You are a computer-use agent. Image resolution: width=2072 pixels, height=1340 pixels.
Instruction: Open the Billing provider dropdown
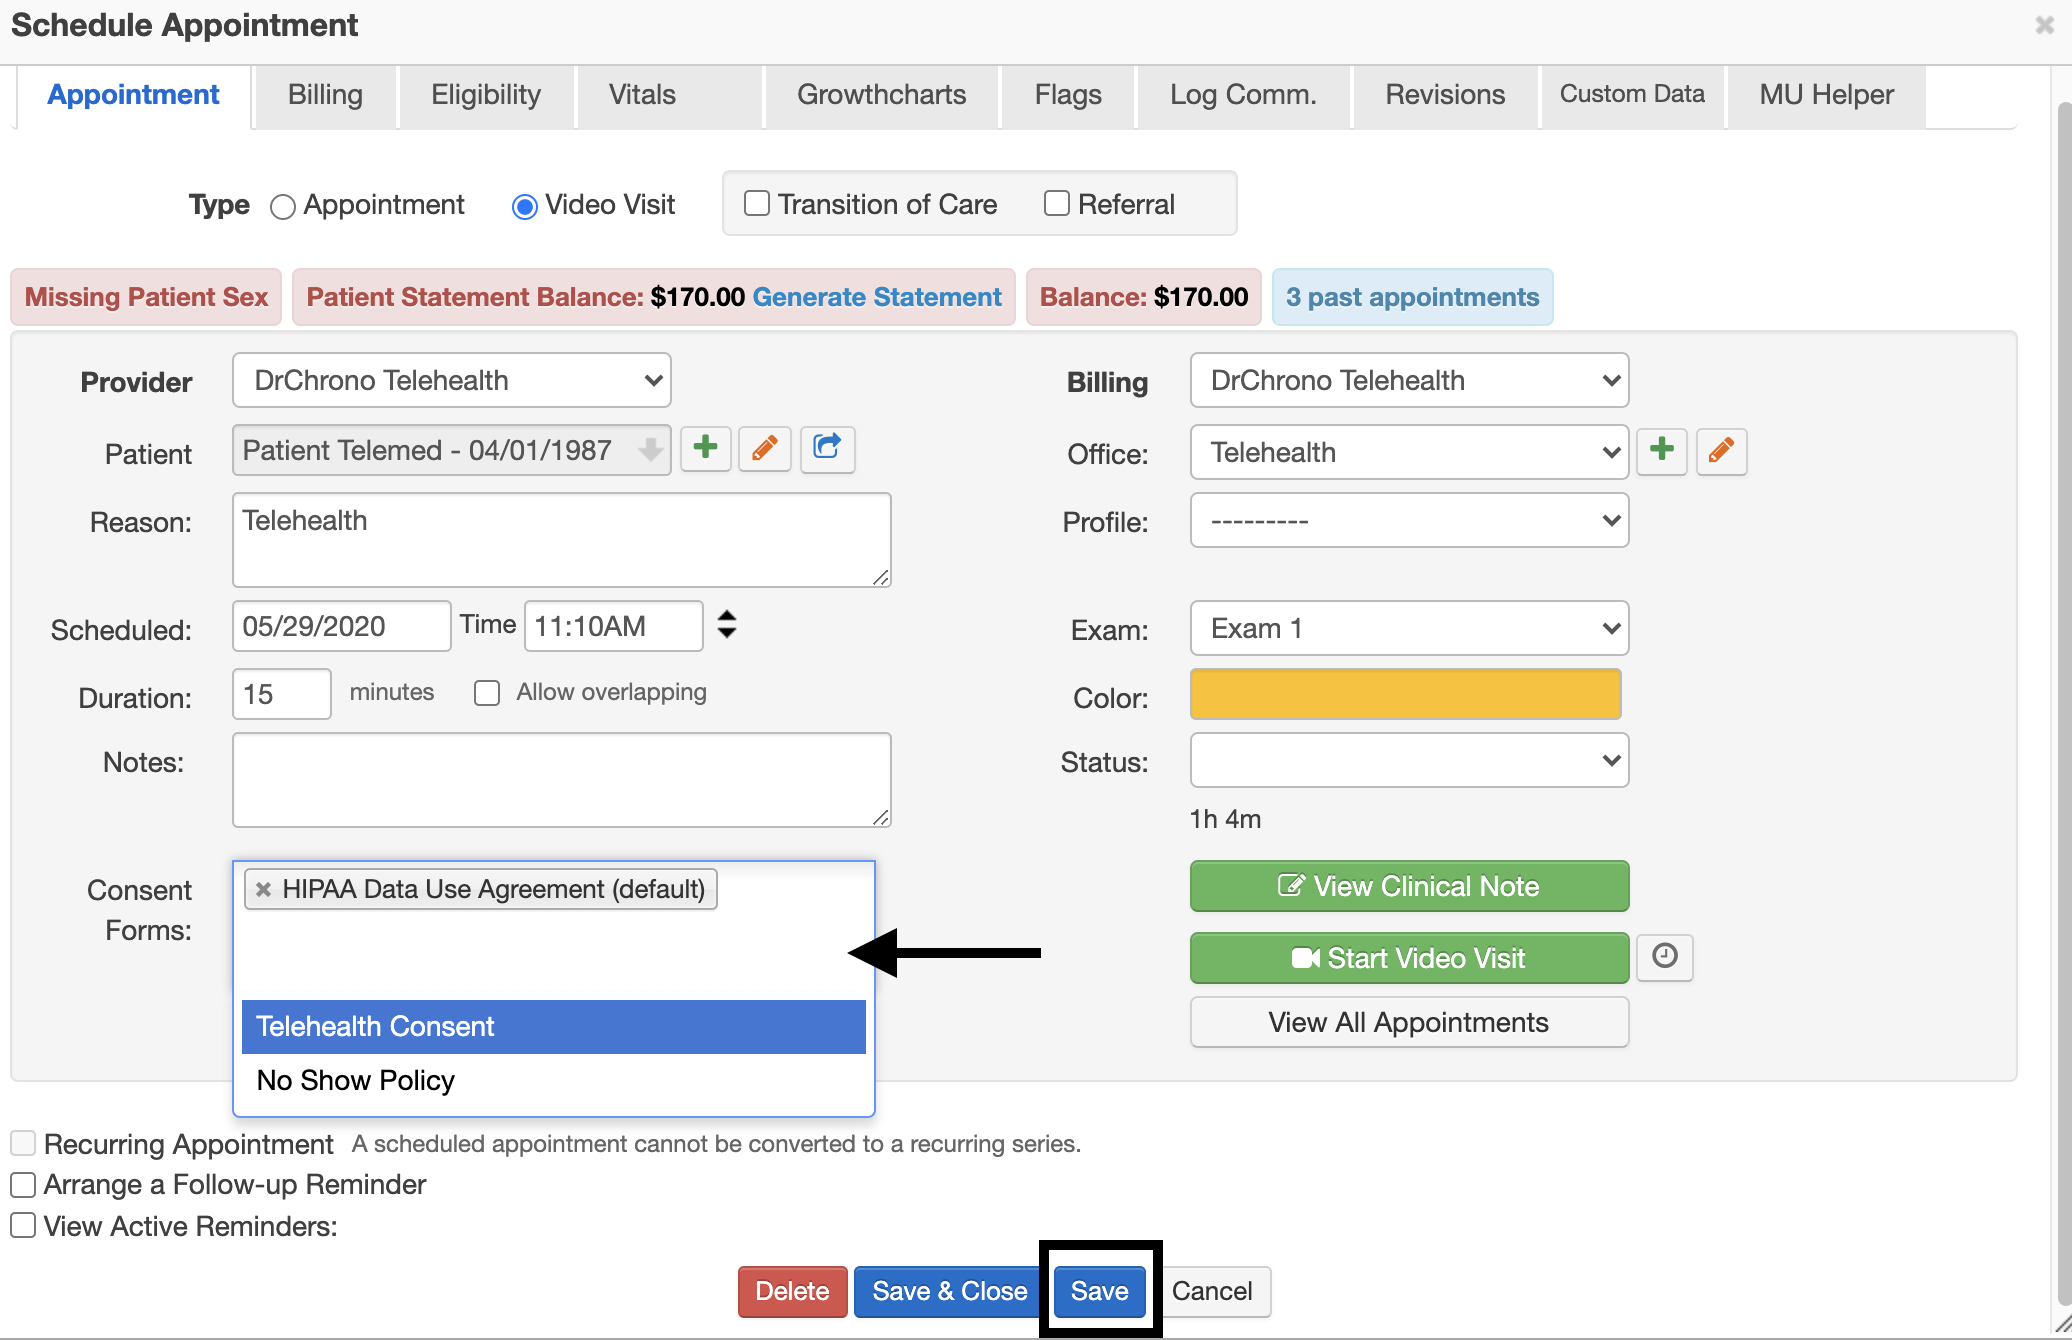point(1409,380)
